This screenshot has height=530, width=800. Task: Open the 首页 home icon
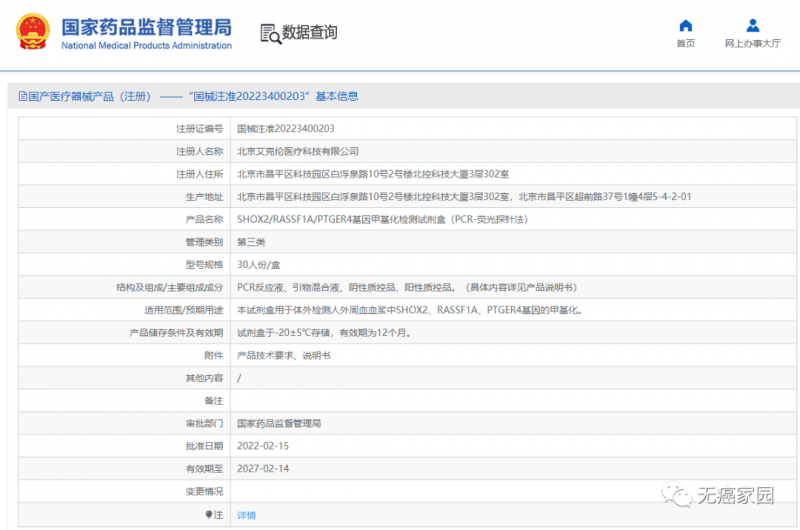pos(686,26)
